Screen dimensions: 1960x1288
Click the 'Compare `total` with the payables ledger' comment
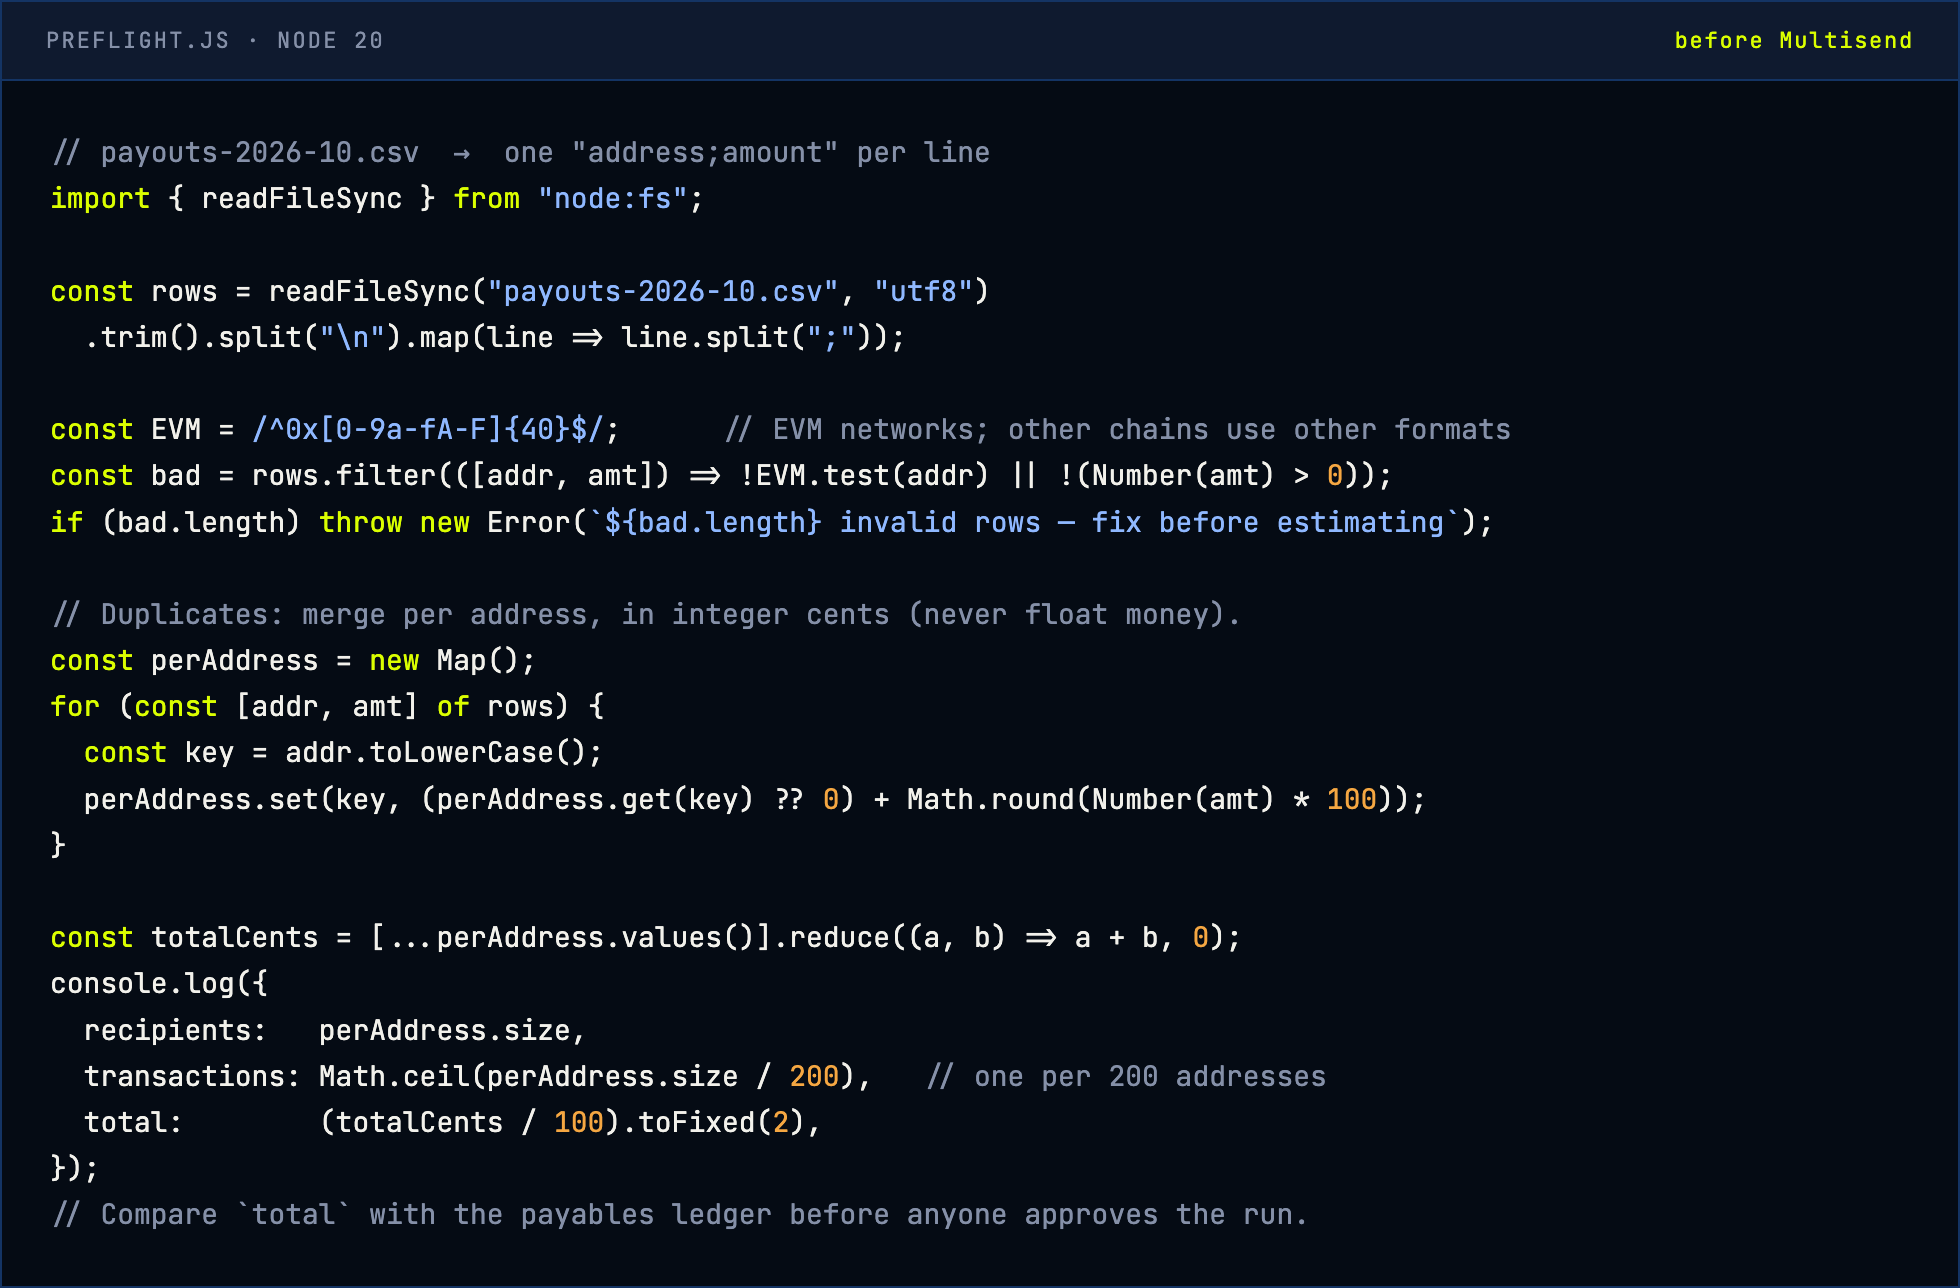[679, 1215]
